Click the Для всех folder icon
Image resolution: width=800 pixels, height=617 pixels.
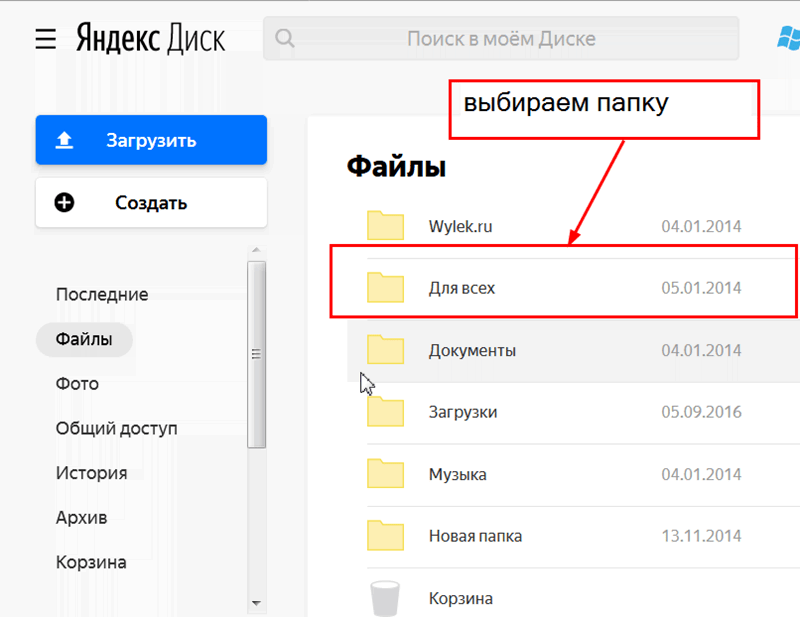(x=385, y=287)
